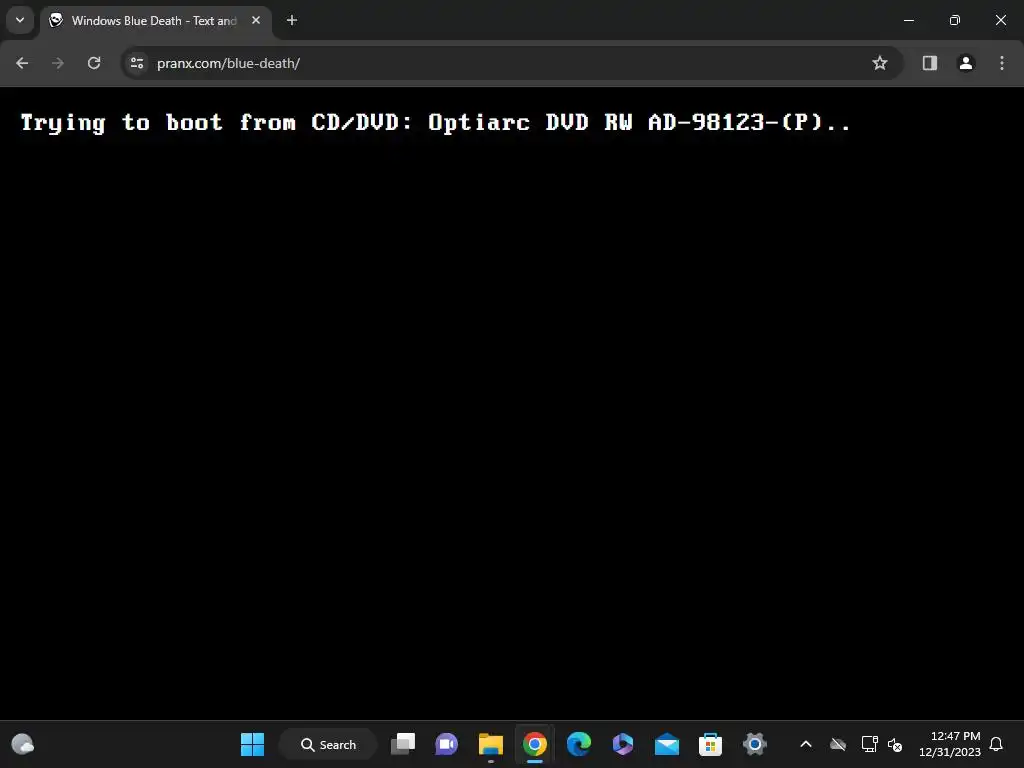Open the Chrome three-dot menu
Viewport: 1024px width, 768px height.
tap(1002, 63)
